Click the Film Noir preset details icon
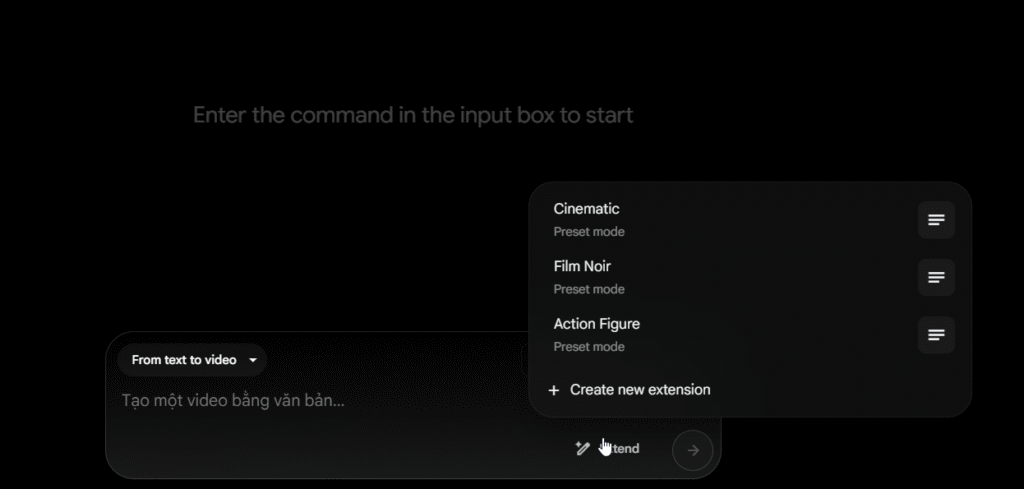Screen dimensions: 1024x489 pyautogui.click(x=936, y=277)
